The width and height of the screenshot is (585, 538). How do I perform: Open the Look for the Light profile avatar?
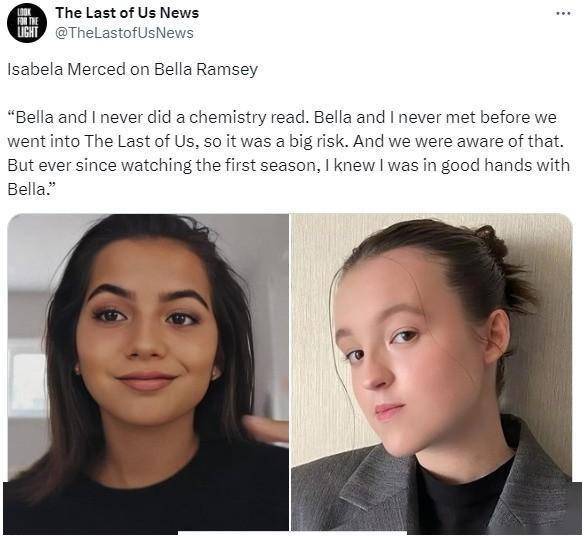pos(27,23)
